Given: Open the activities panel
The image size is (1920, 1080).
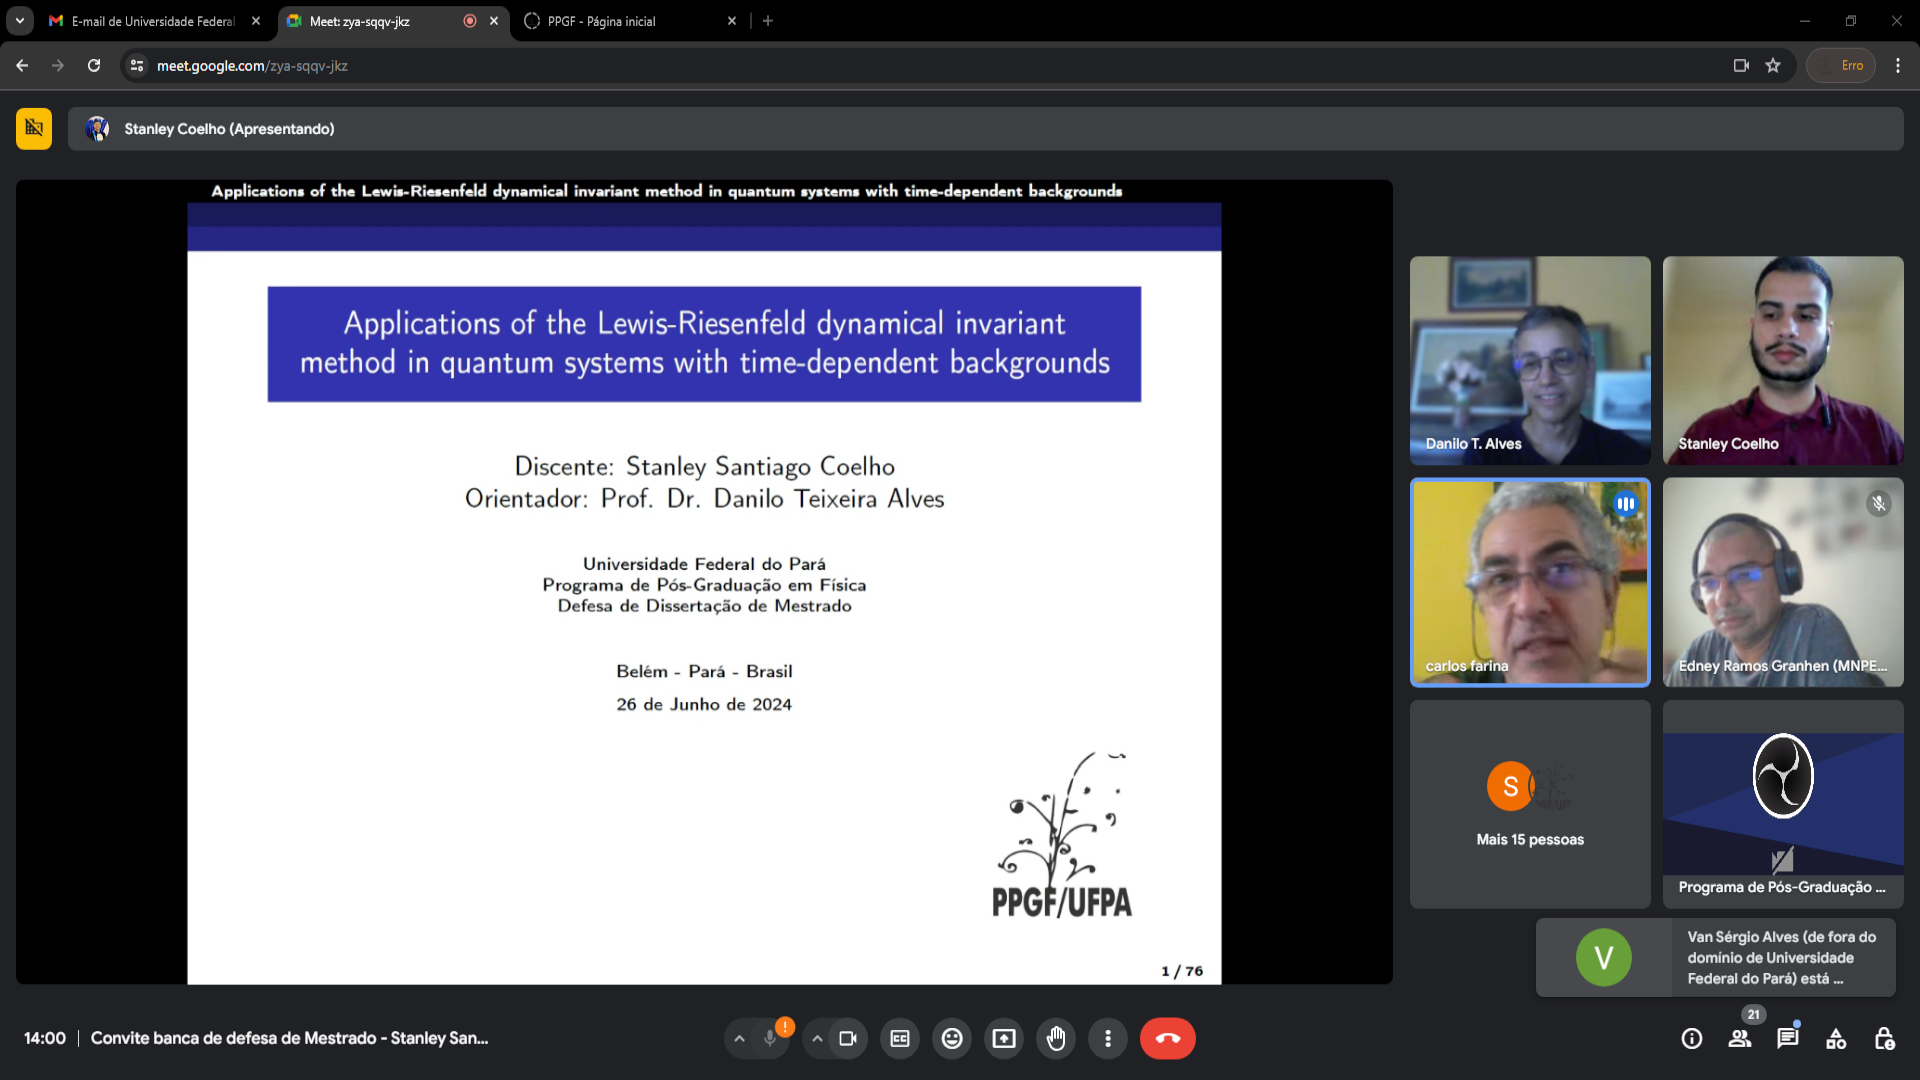Looking at the screenshot, I should click(1836, 1039).
